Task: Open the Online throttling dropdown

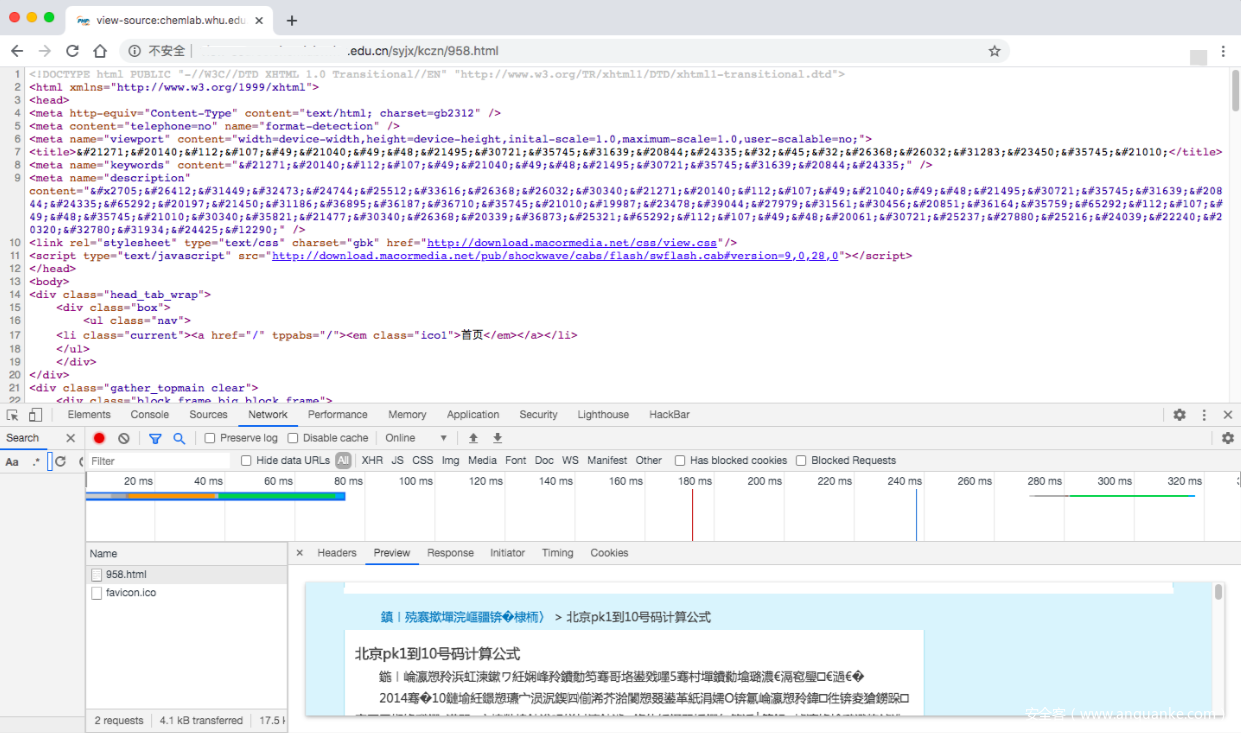Action: click(x=416, y=438)
